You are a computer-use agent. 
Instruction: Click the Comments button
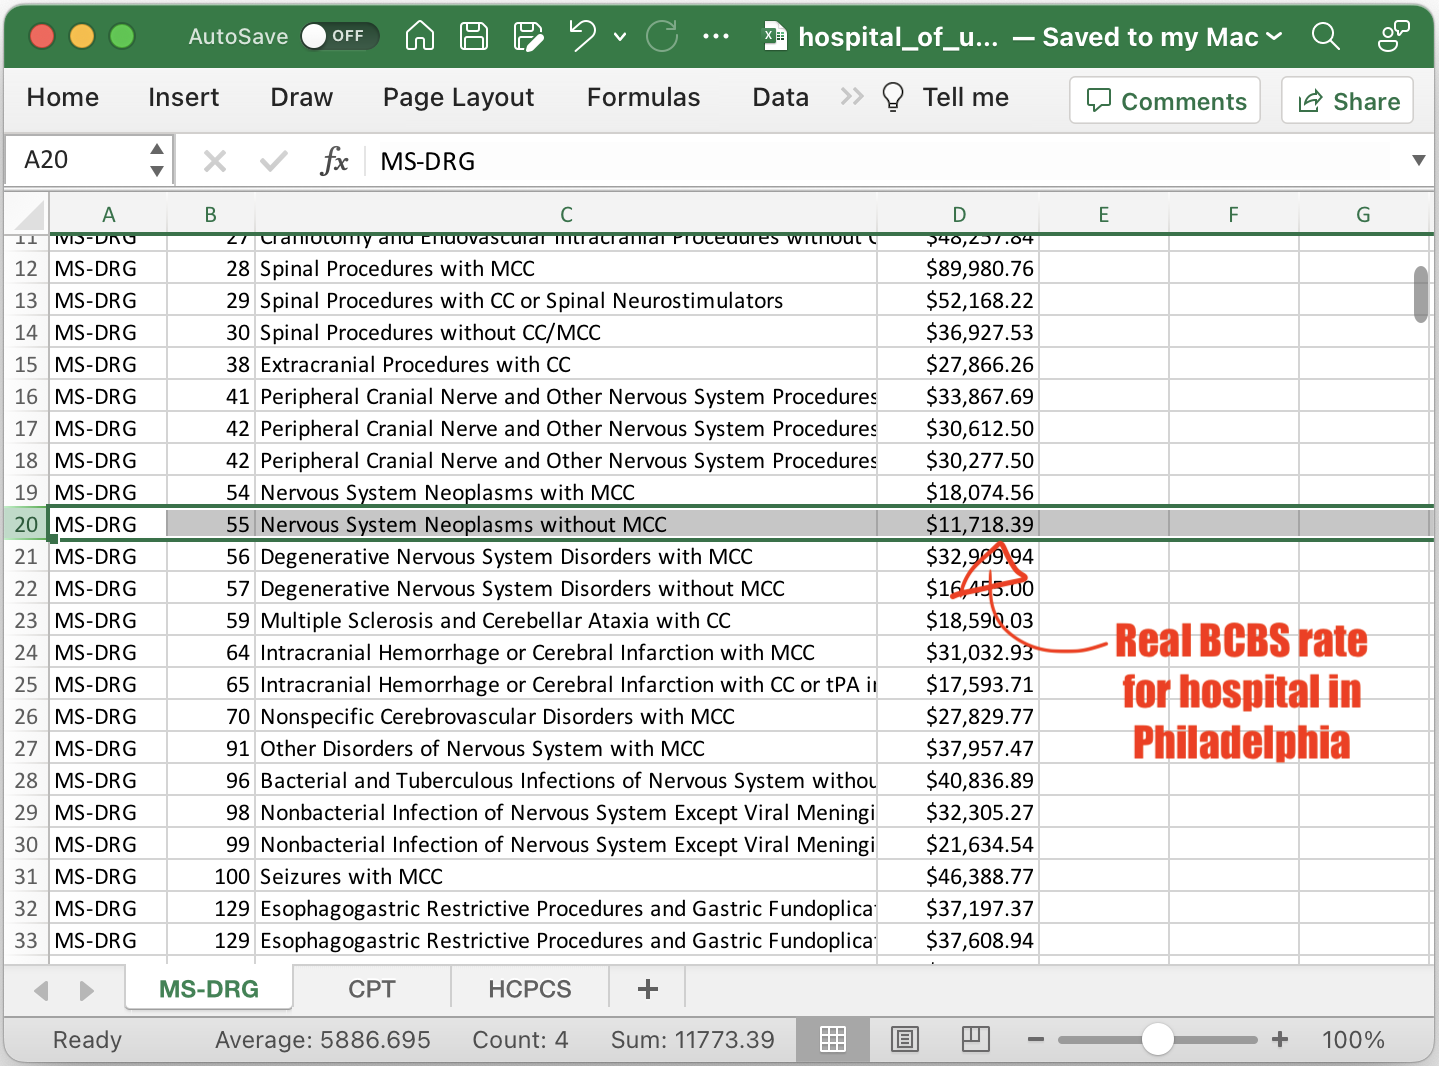click(x=1165, y=100)
